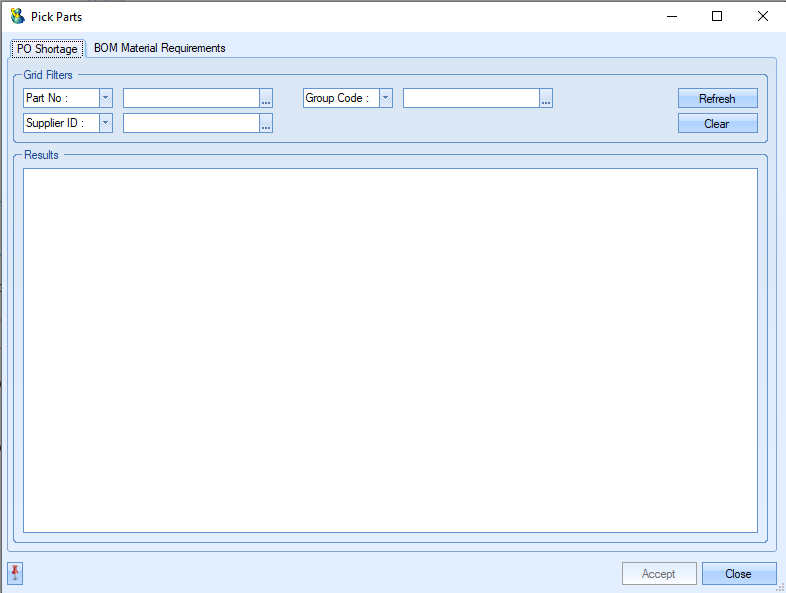The width and height of the screenshot is (786, 593).
Task: Expand the Group Code filter dropdown arrow
Action: pyautogui.click(x=385, y=98)
